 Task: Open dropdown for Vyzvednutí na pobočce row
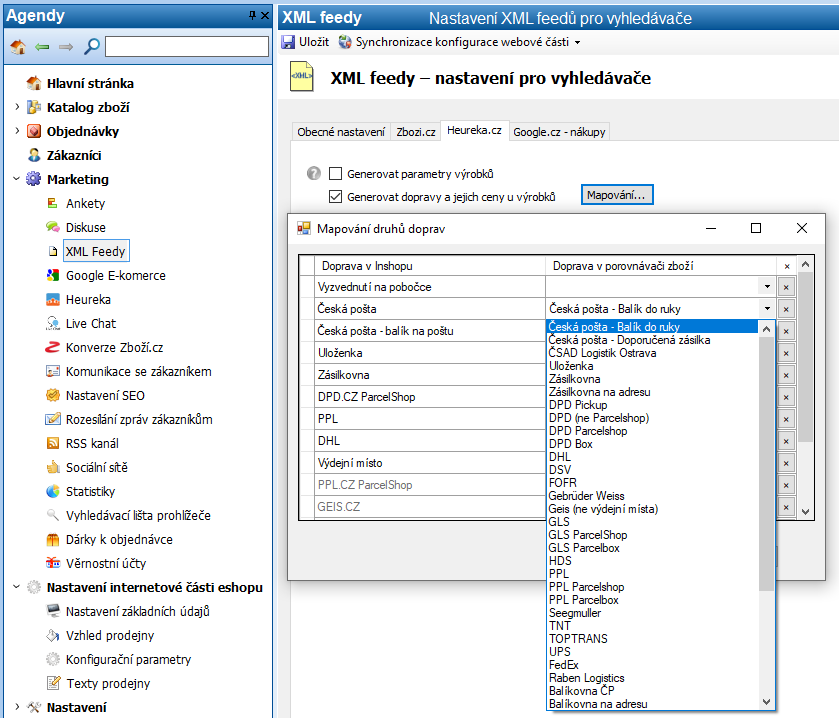[767, 287]
